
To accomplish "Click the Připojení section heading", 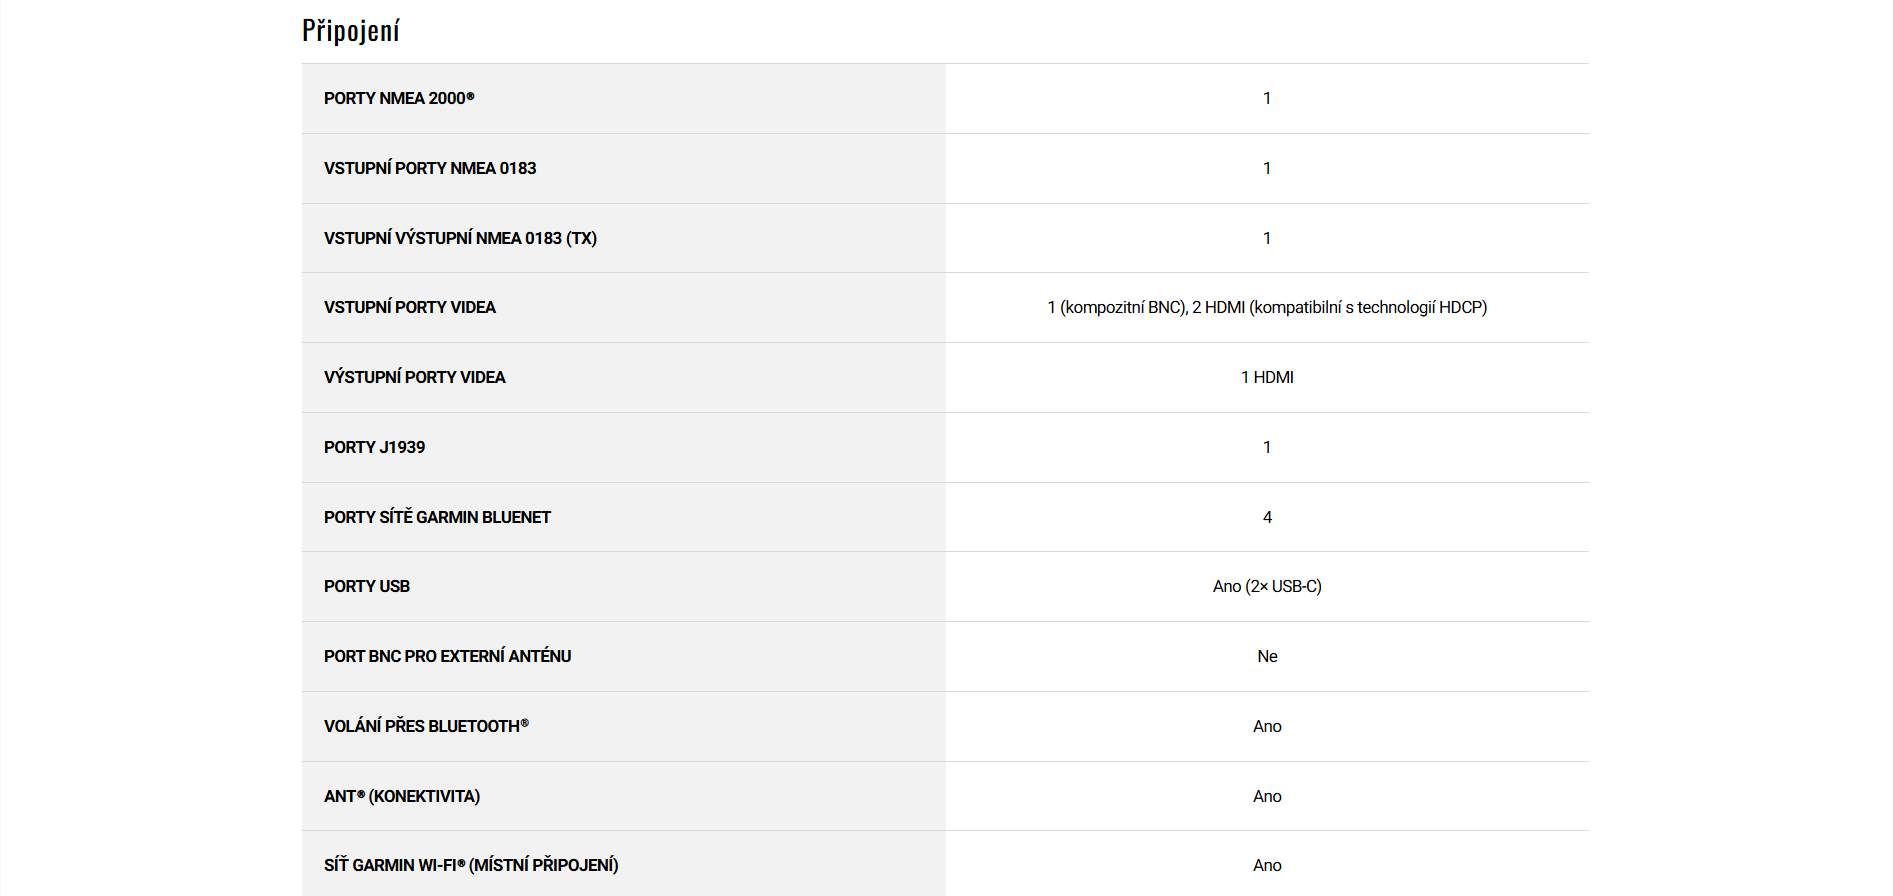I will point(351,31).
